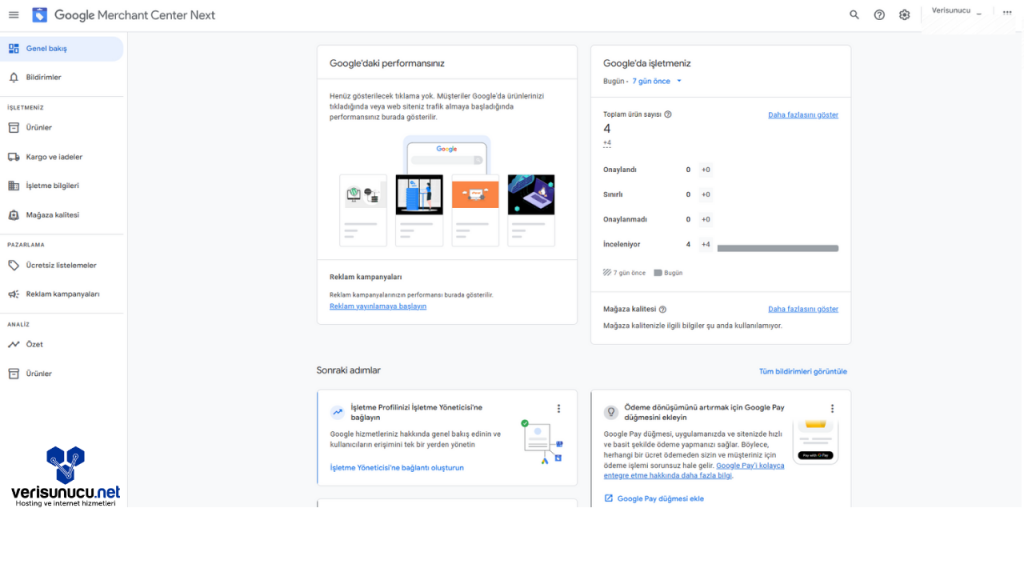Click the İşletme bilgileri building icon
This screenshot has height=576, width=1024.
14,185
